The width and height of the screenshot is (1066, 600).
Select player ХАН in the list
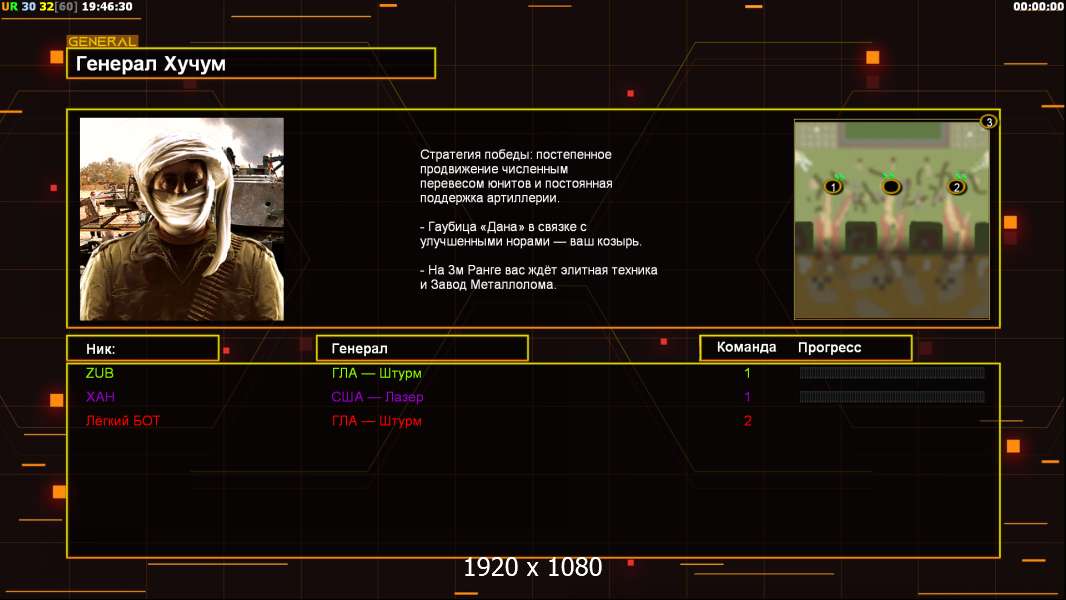(100, 397)
